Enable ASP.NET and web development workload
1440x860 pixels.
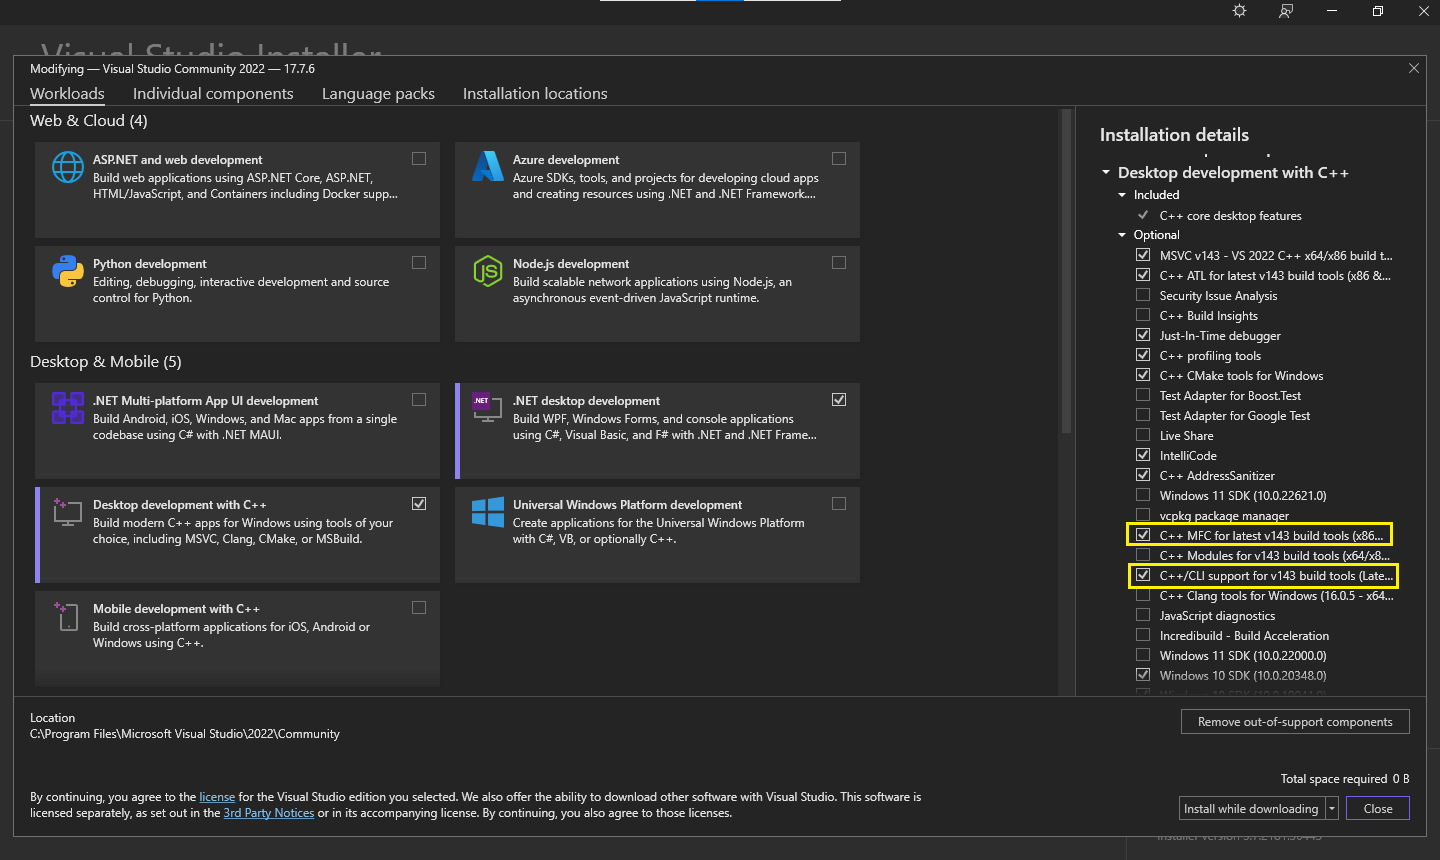[x=419, y=159]
